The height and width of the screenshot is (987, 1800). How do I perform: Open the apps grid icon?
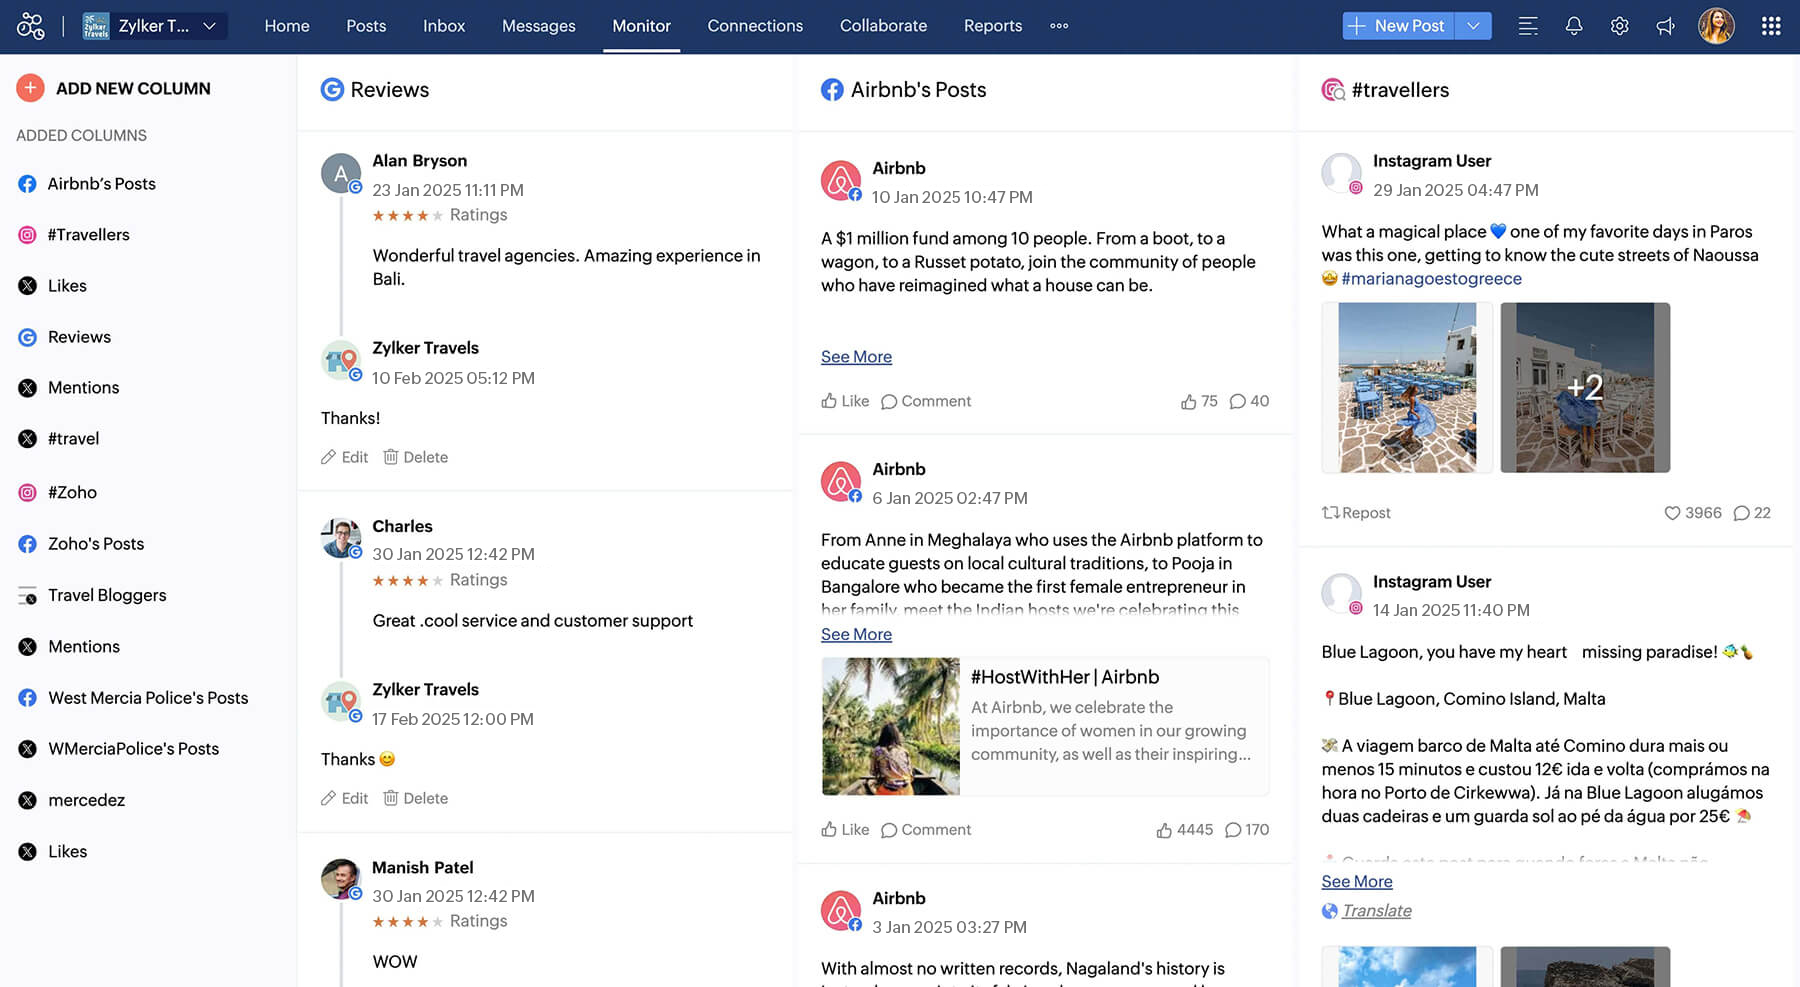pyautogui.click(x=1770, y=26)
